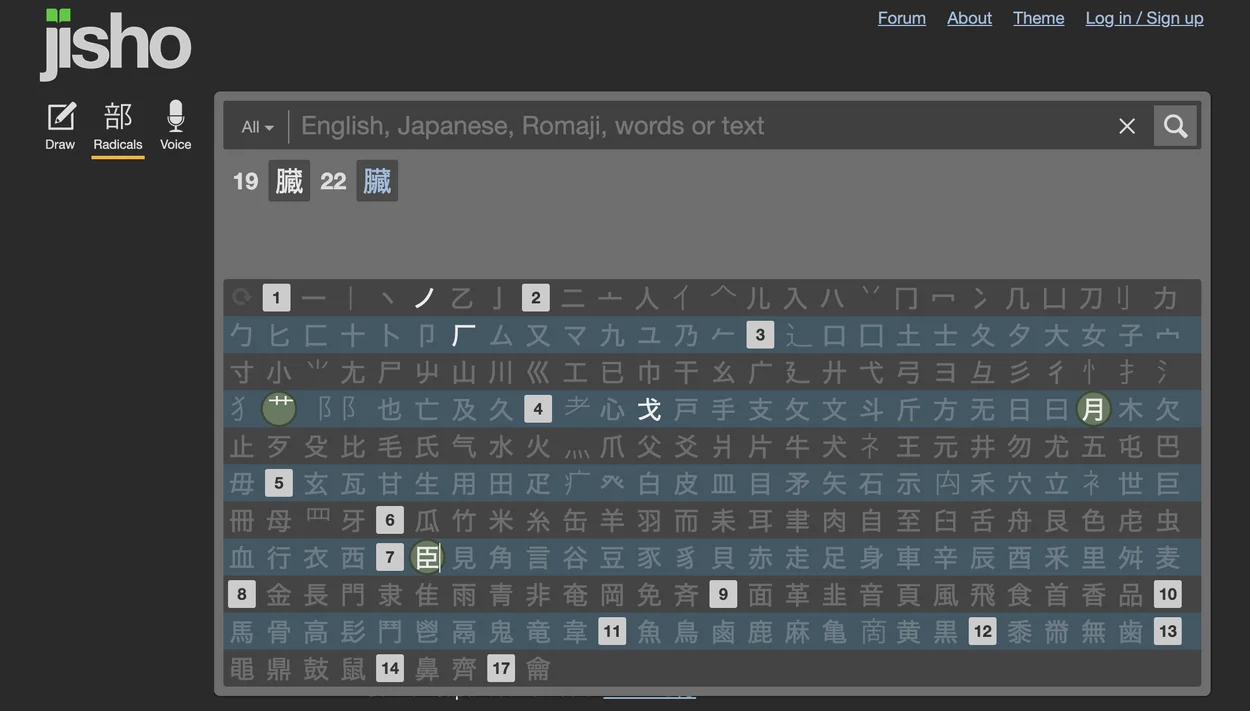
Task: Open the All search filter dropdown
Action: [257, 127]
